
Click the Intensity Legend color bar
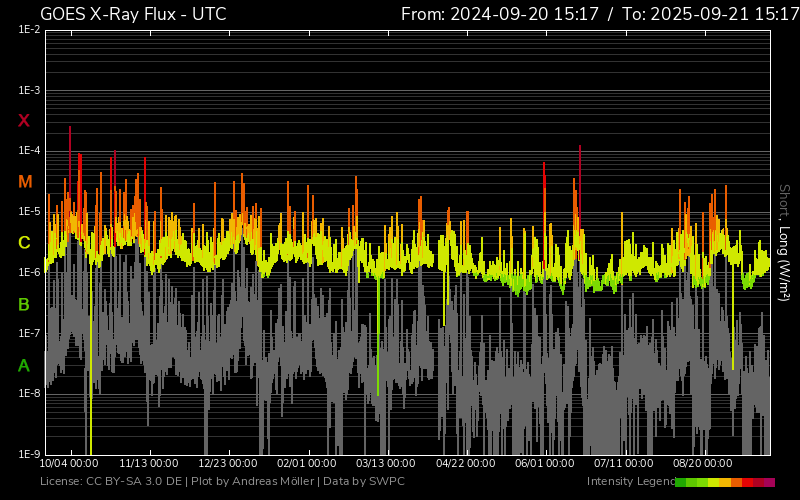[x=724, y=482]
